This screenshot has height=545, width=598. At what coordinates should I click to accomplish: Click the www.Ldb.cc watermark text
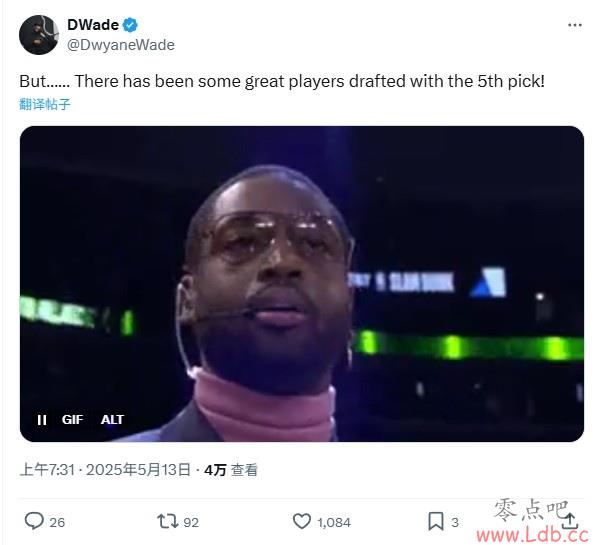point(532,535)
